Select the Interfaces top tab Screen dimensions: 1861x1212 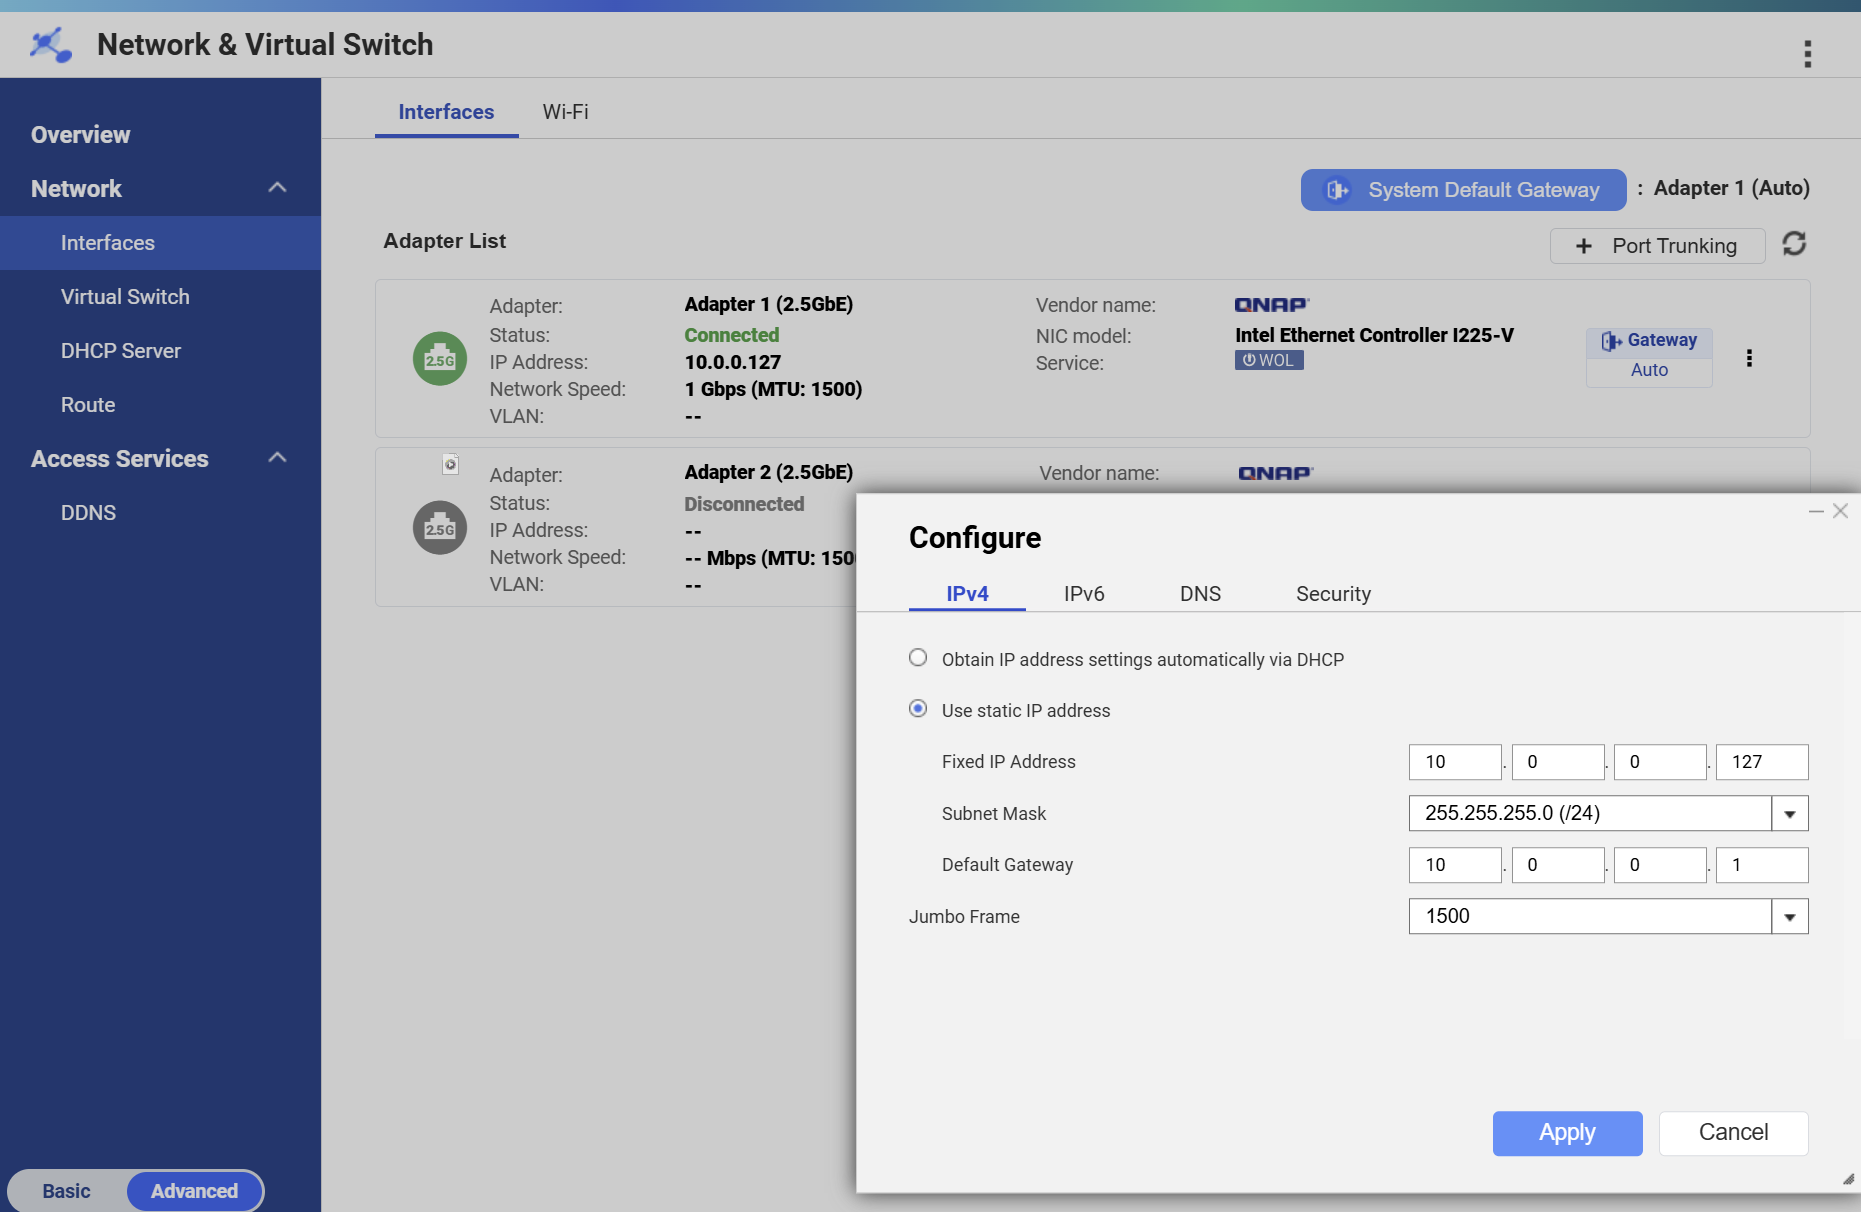[x=446, y=112]
